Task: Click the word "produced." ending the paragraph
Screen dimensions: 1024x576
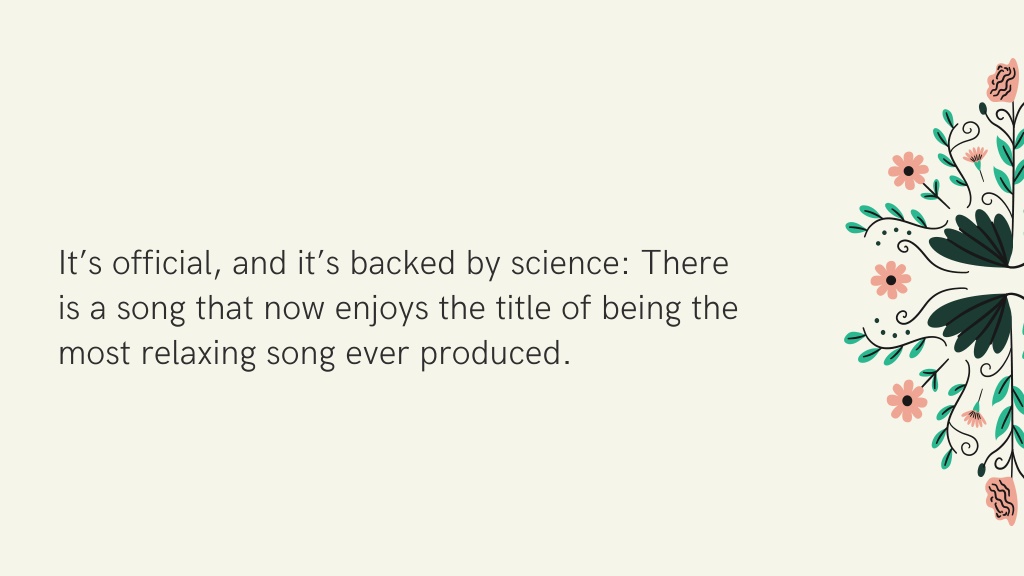Action: click(495, 355)
